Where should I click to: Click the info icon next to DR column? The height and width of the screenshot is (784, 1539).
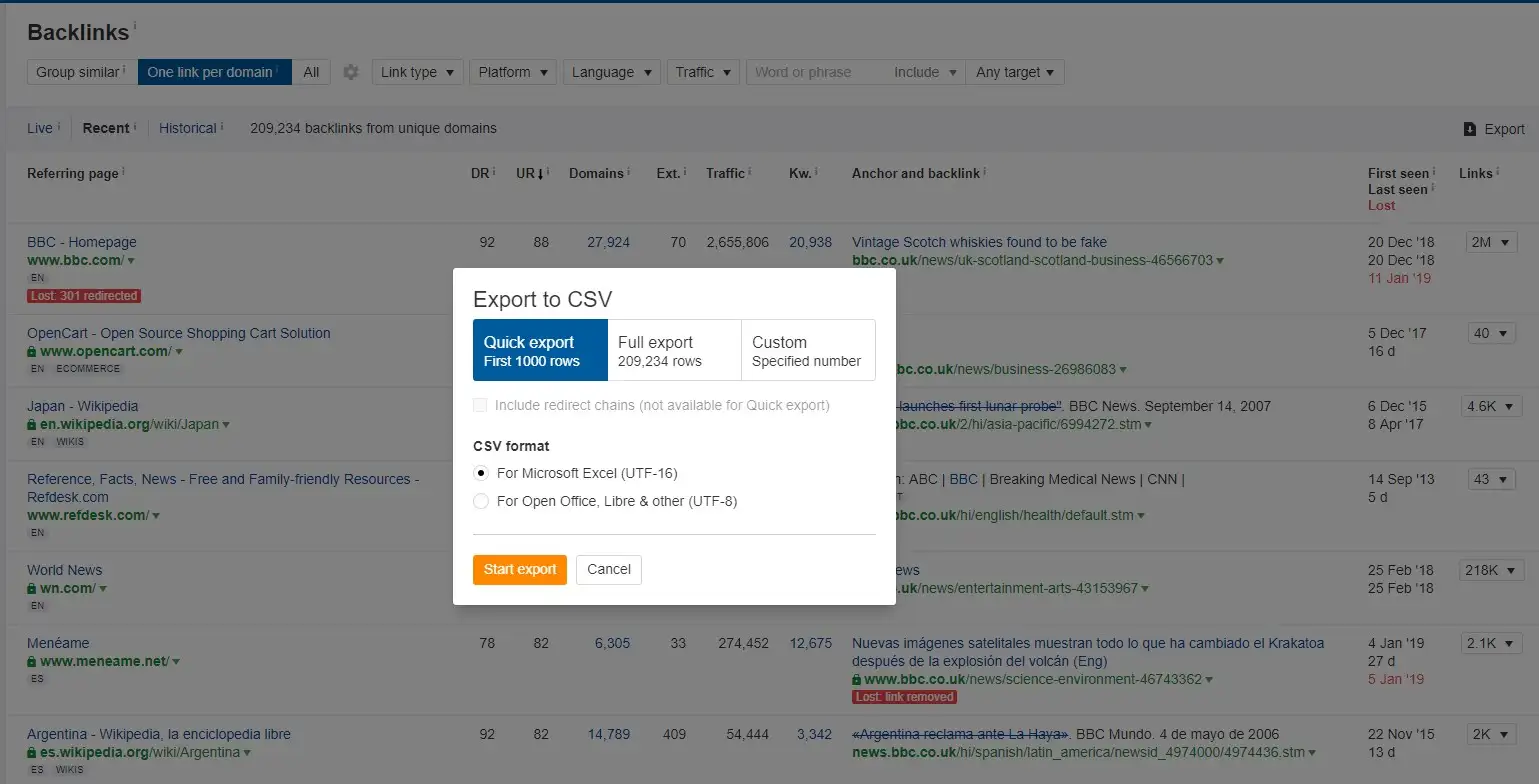point(494,171)
